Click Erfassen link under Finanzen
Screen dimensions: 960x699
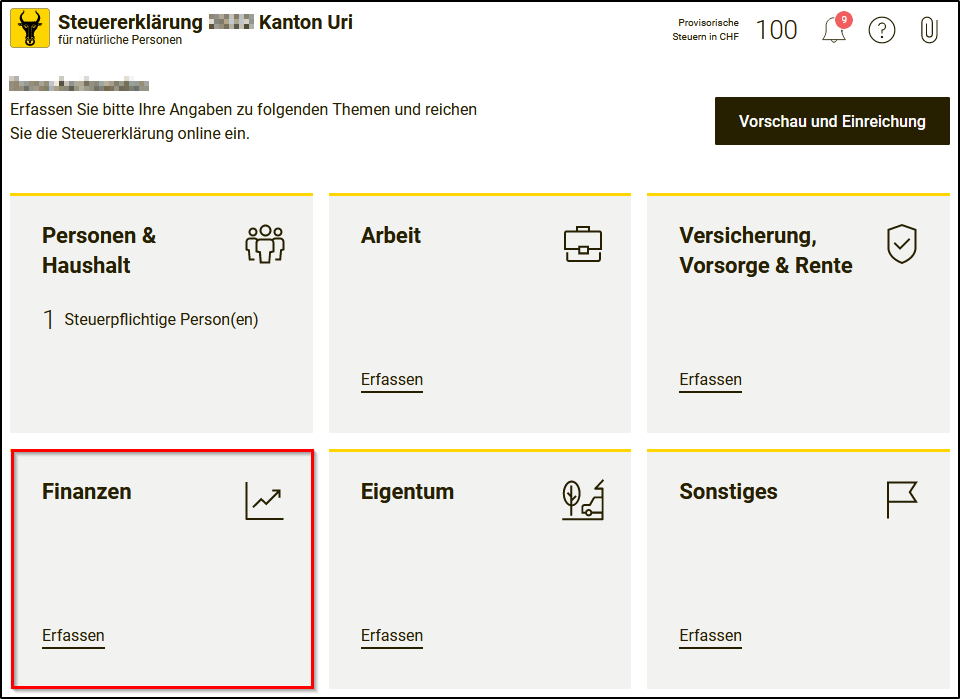pyautogui.click(x=73, y=636)
